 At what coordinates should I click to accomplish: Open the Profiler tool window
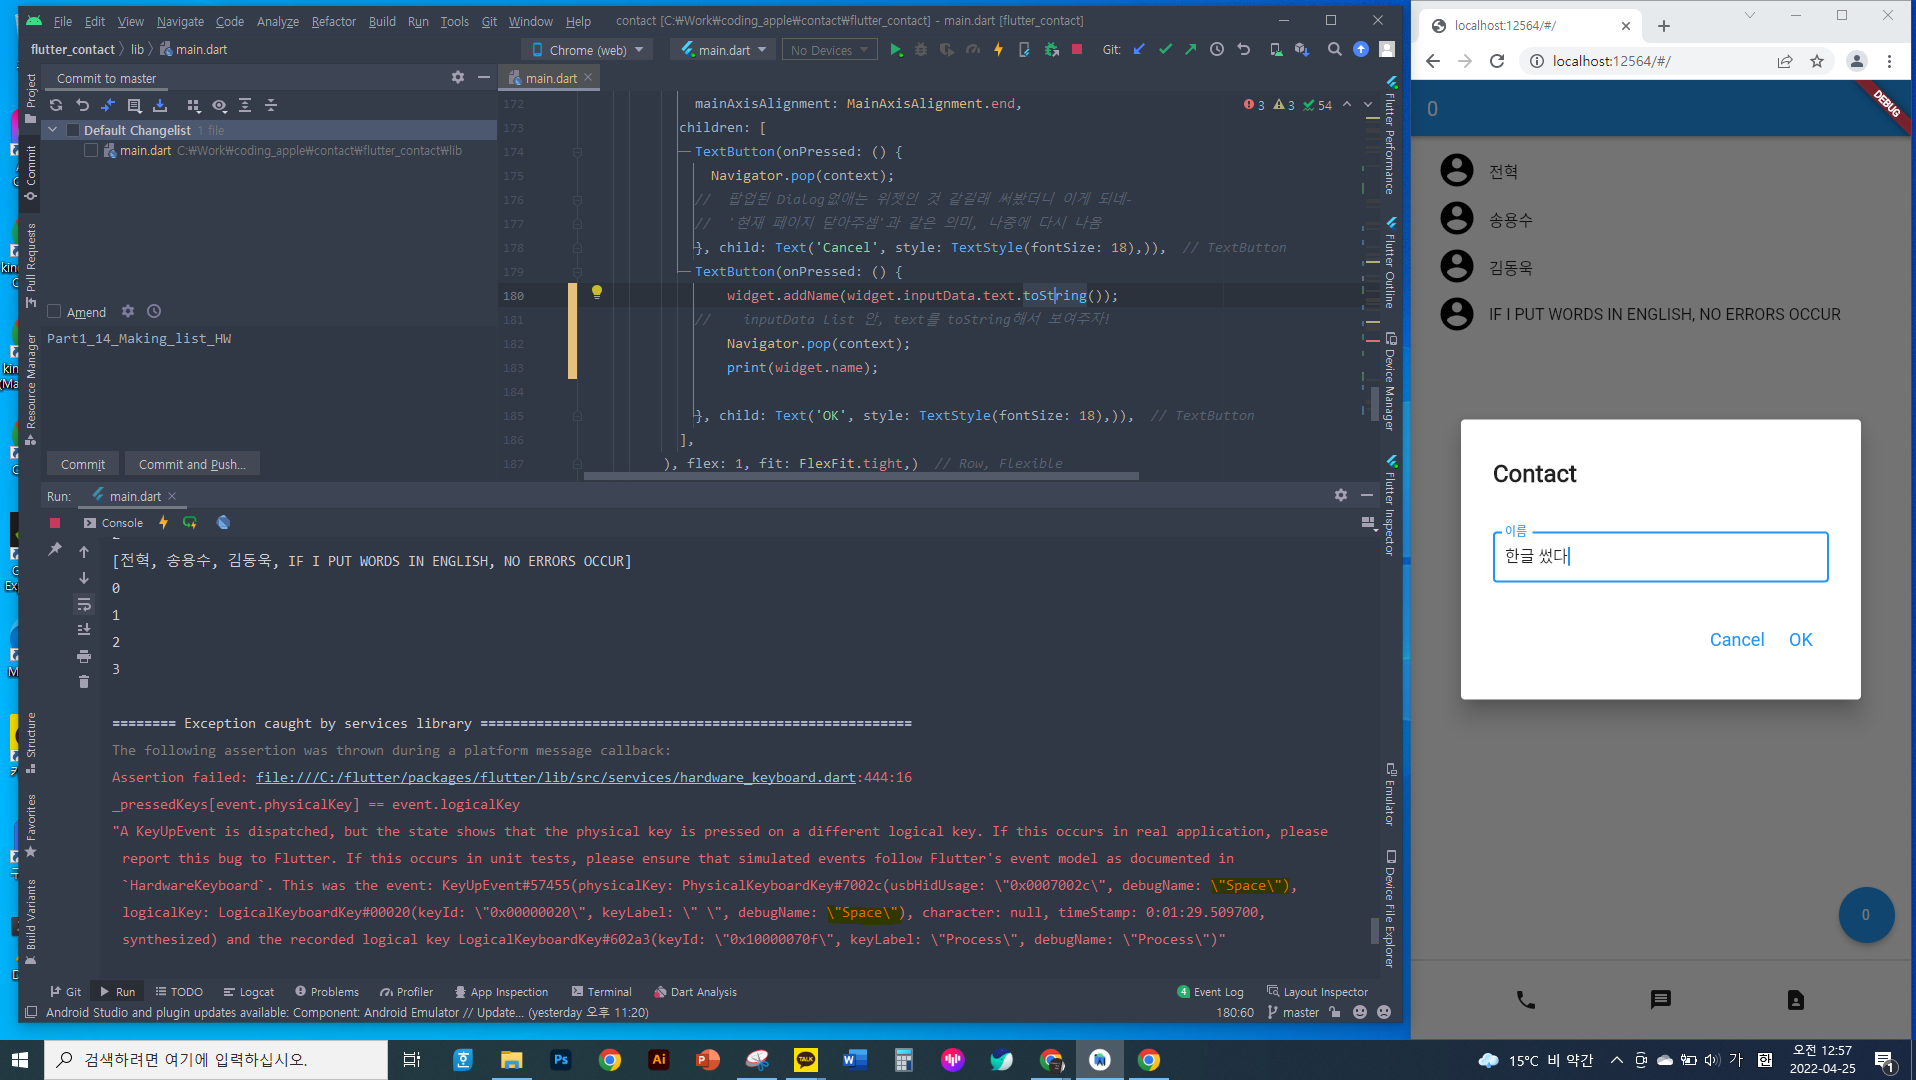pos(406,991)
